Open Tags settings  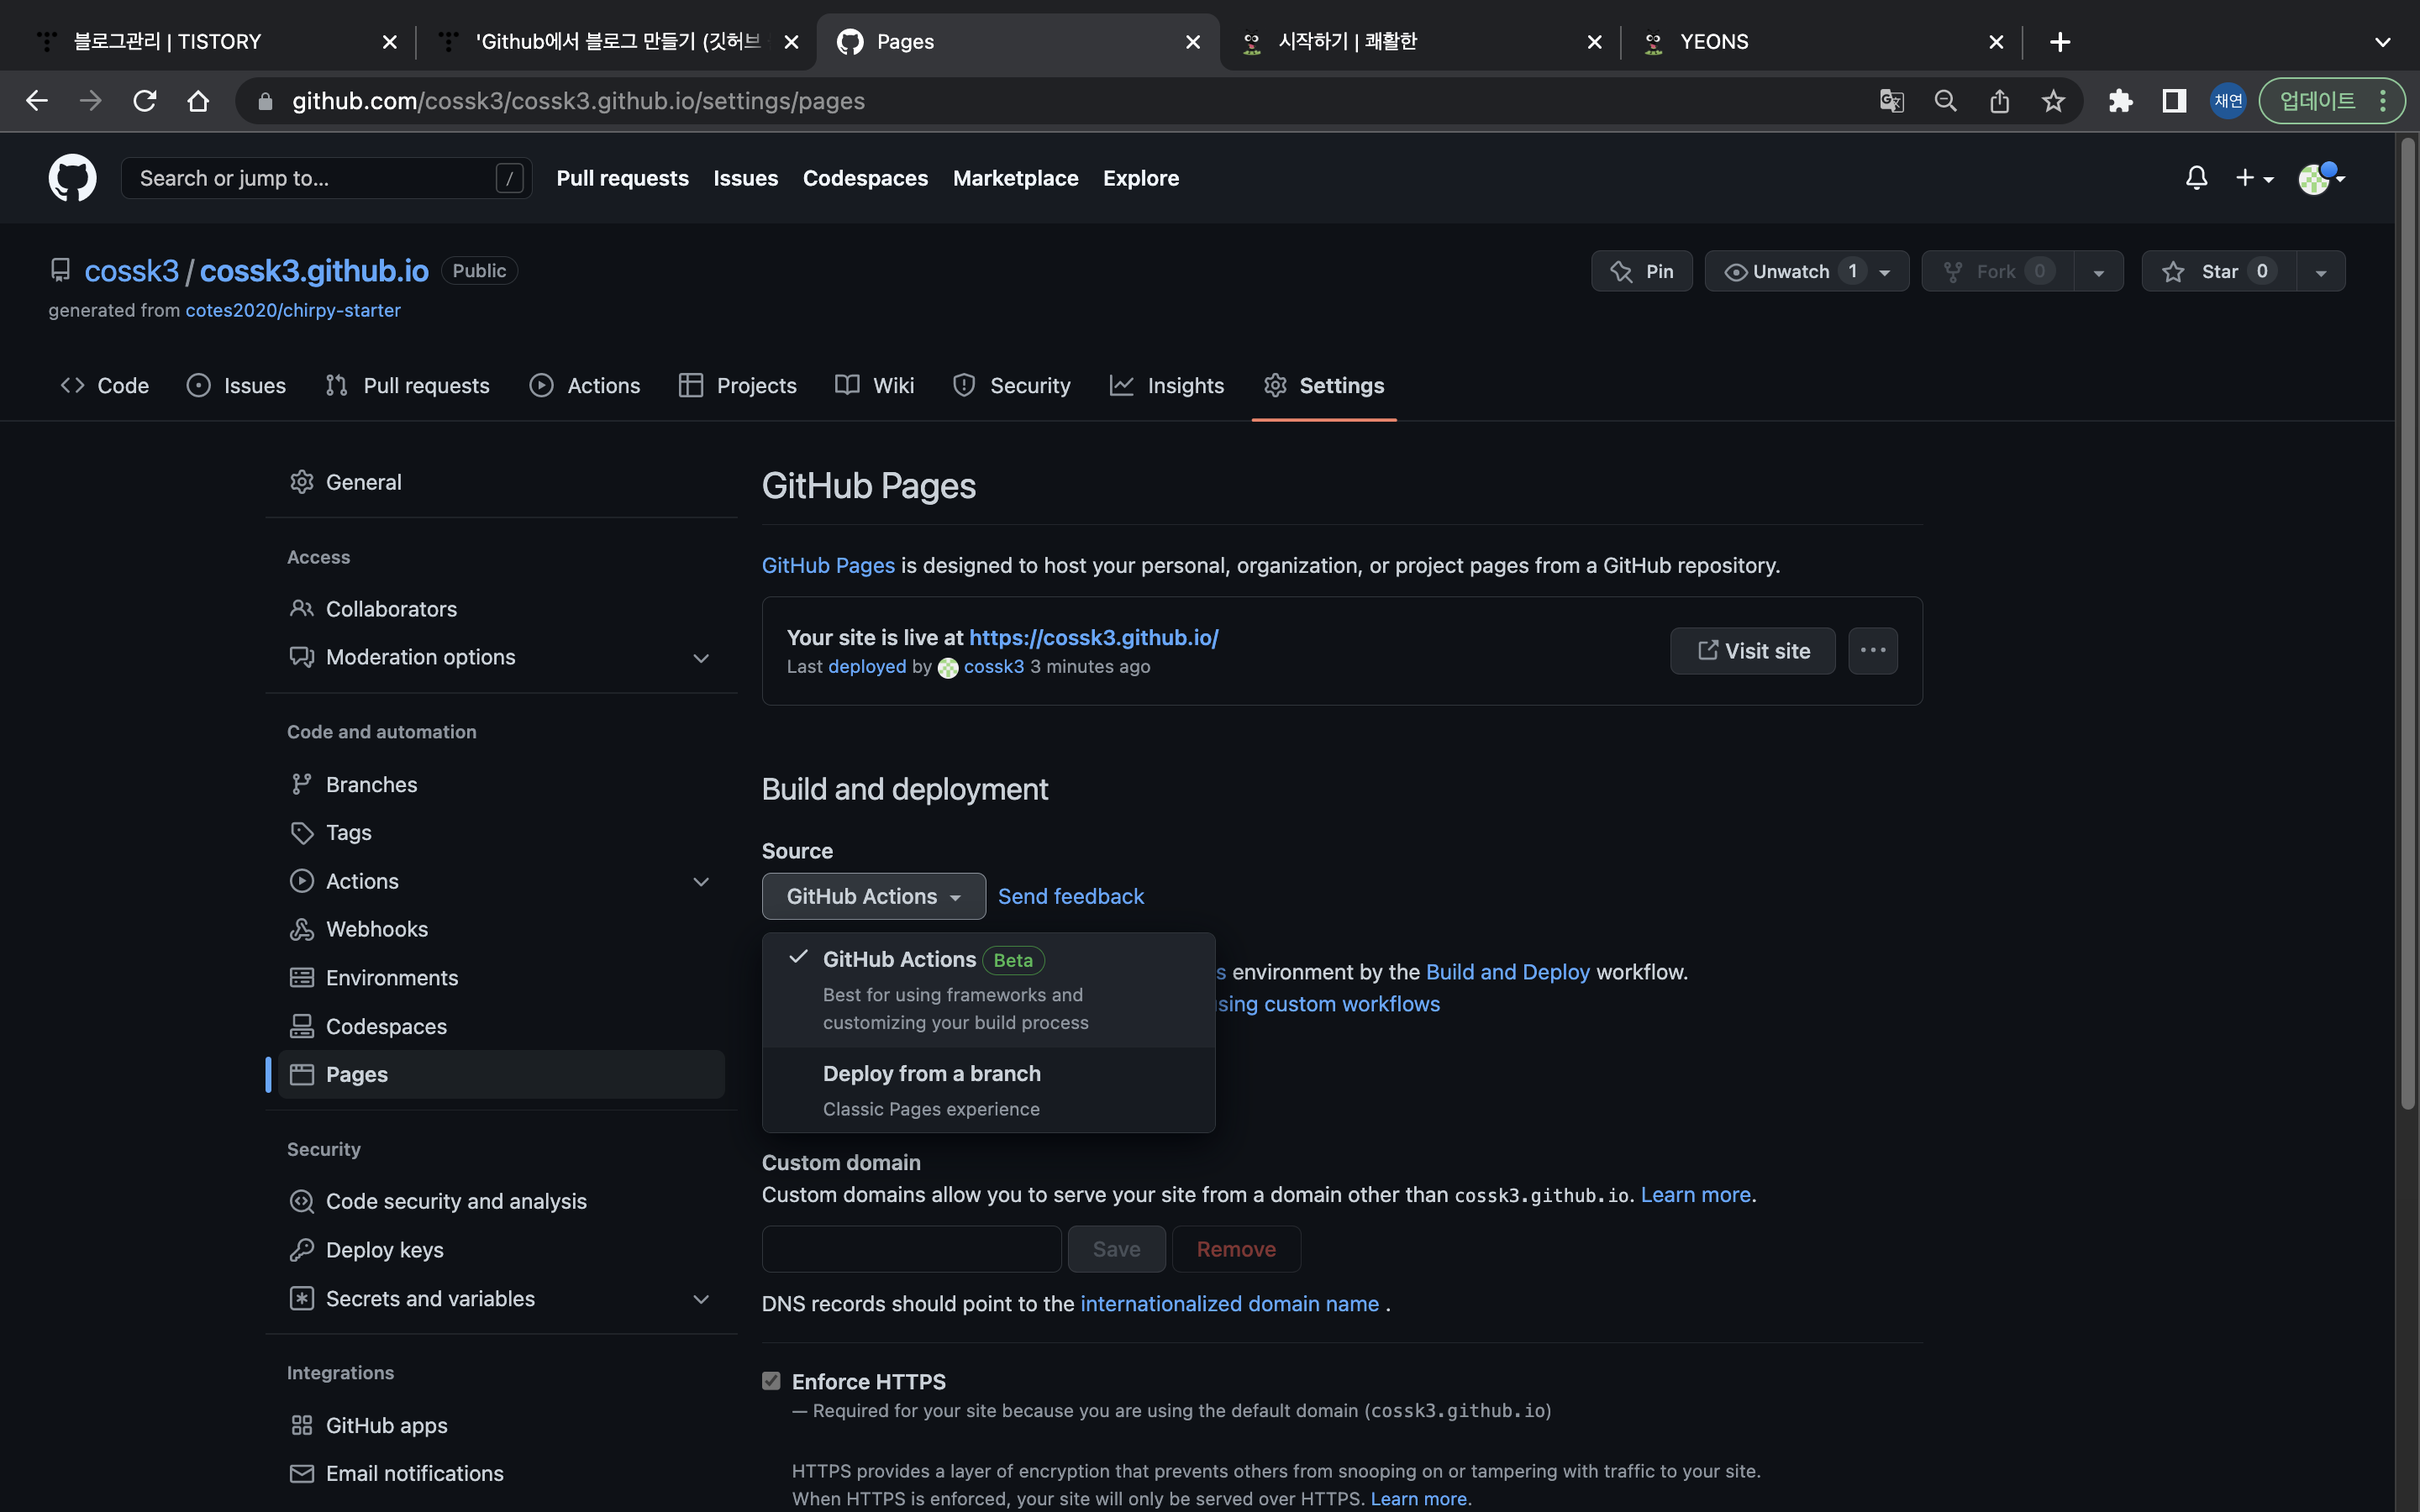[501, 833]
